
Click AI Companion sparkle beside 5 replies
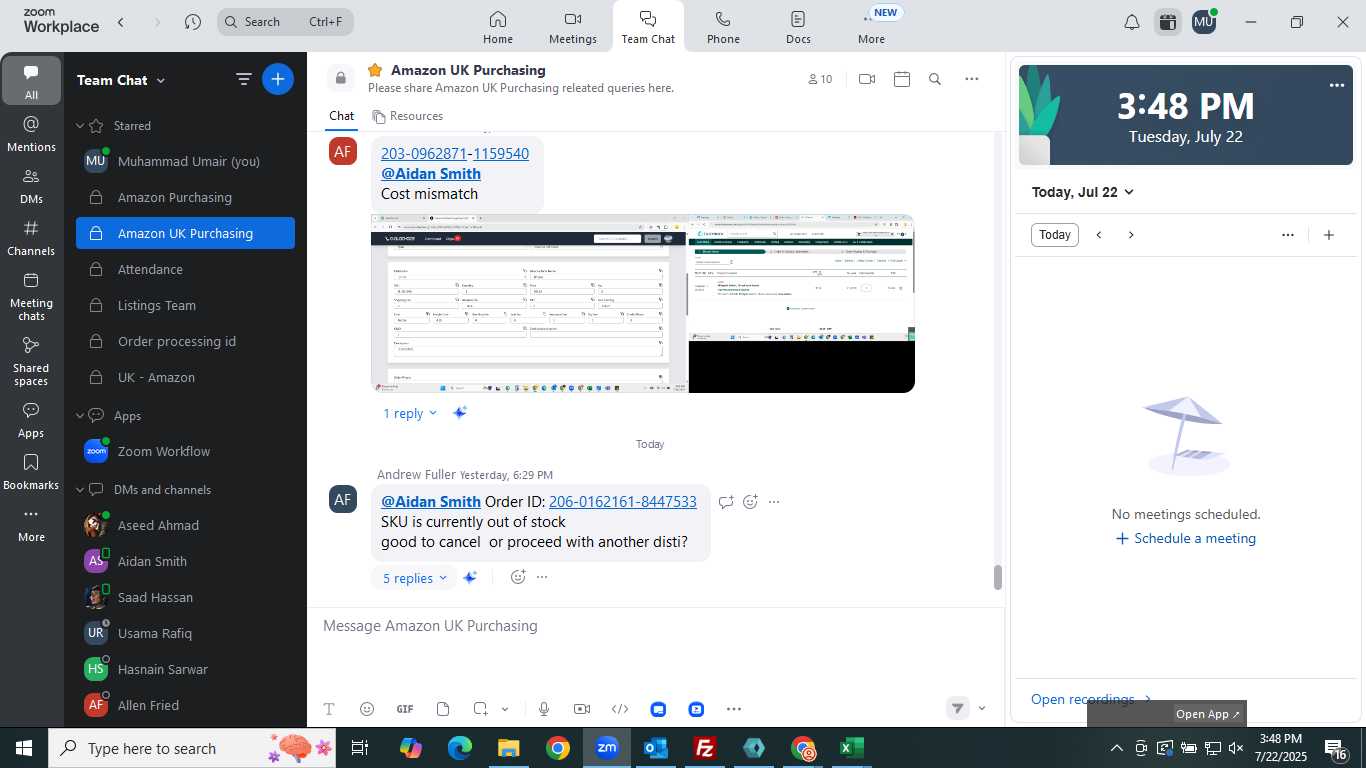[x=470, y=577]
